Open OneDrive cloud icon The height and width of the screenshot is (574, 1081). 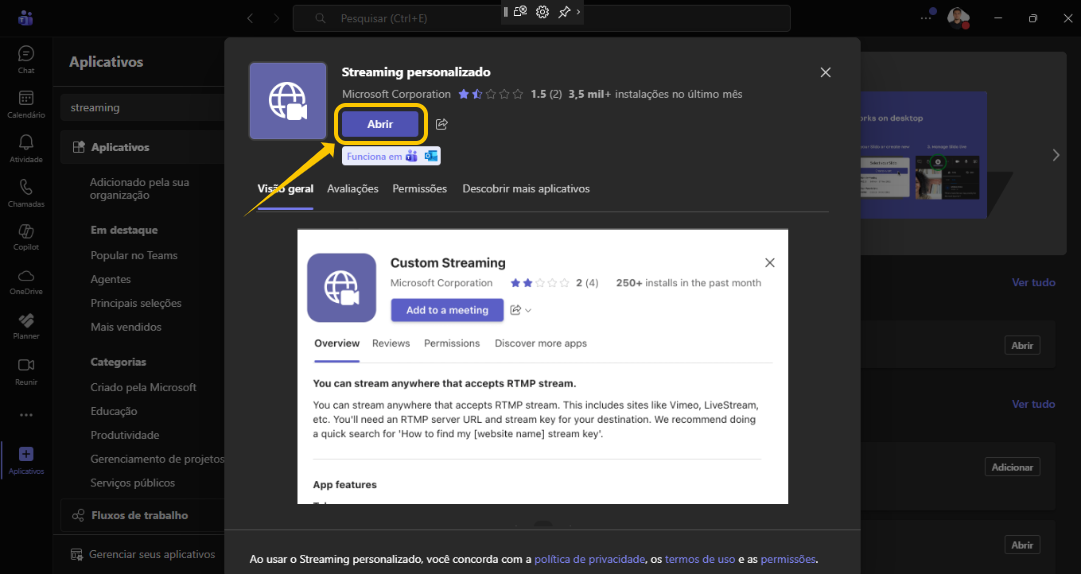click(26, 282)
